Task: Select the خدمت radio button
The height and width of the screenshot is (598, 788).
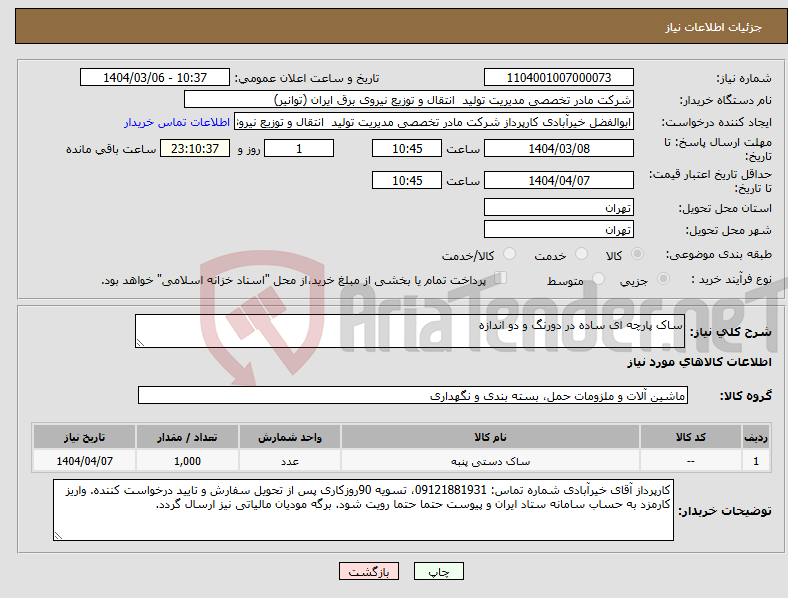Action: click(x=581, y=254)
